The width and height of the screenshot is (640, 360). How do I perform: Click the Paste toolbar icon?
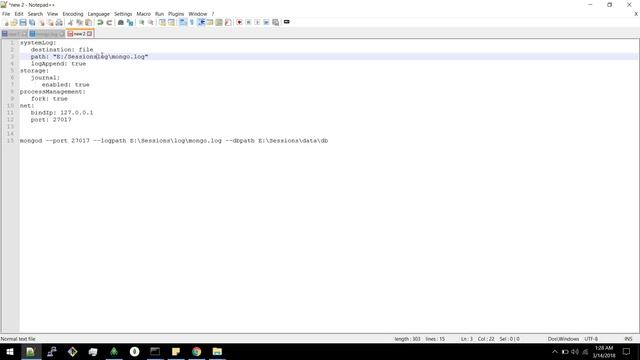coord(88,22)
